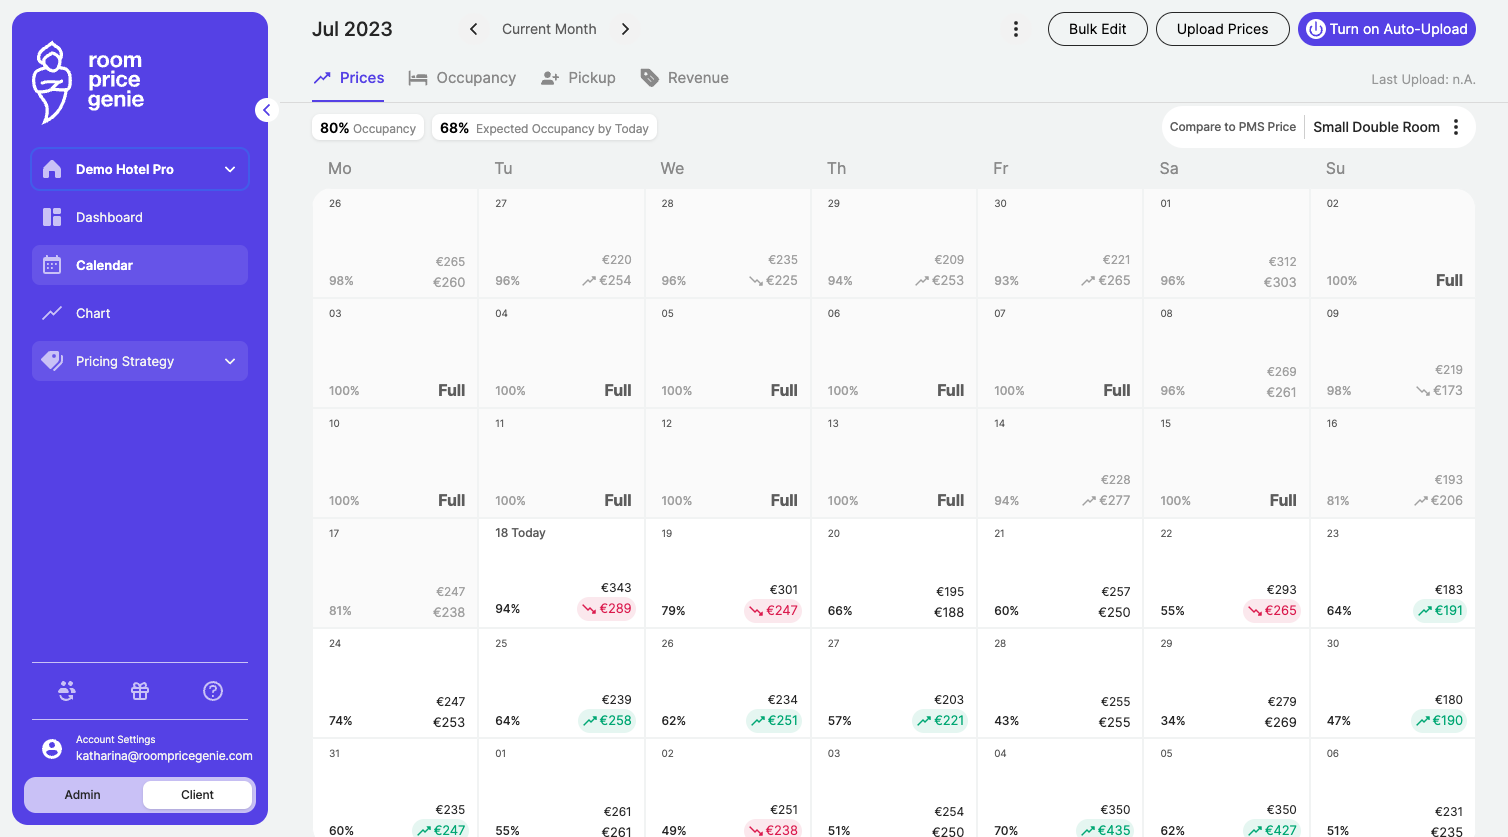Open the community icon in the sidebar footer
The image size is (1508, 837).
[x=67, y=691]
